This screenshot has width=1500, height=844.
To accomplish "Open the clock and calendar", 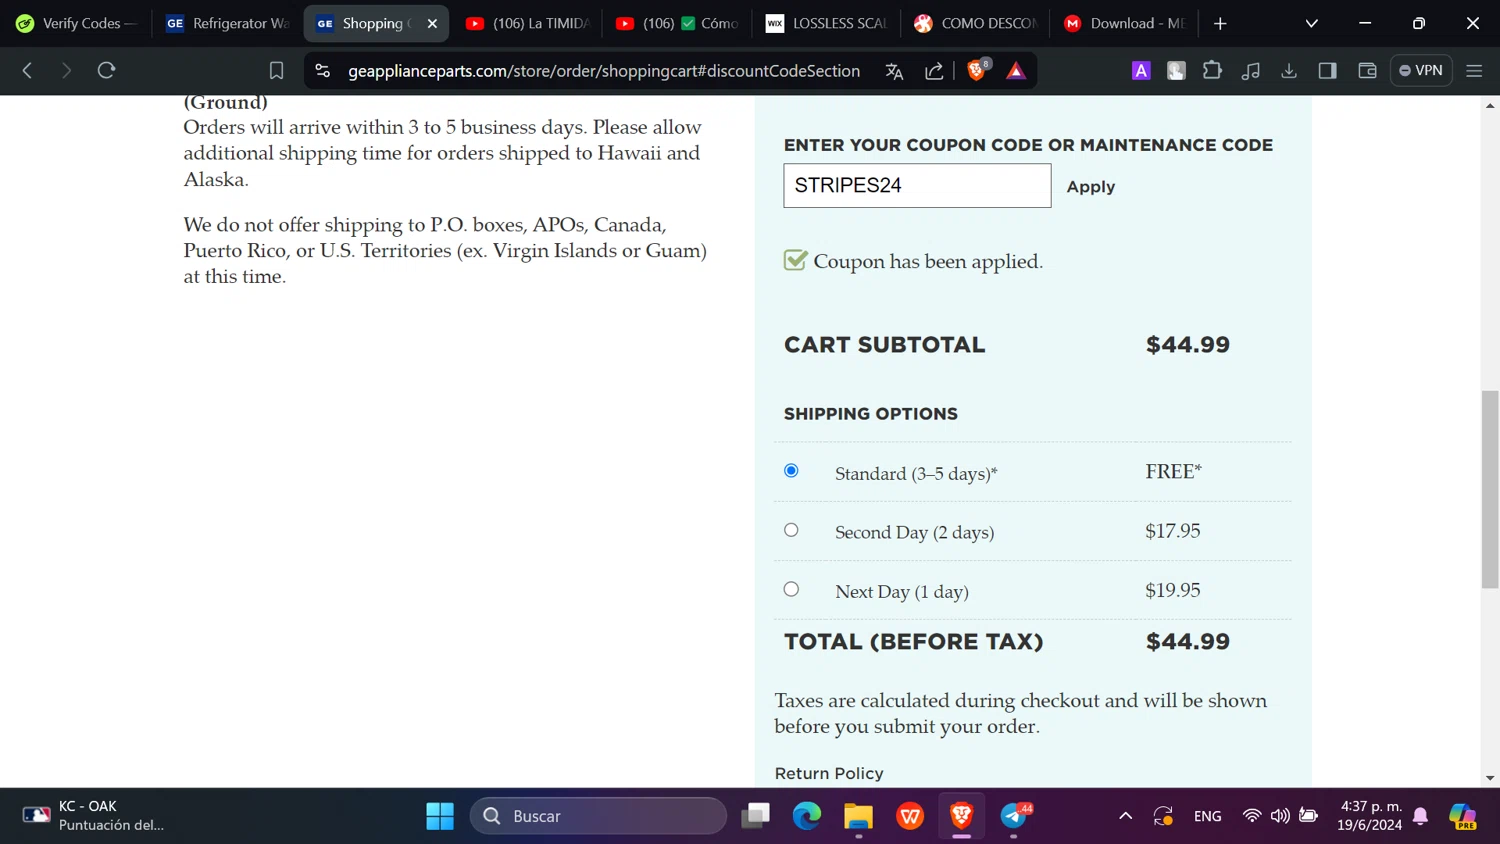I will pyautogui.click(x=1370, y=816).
